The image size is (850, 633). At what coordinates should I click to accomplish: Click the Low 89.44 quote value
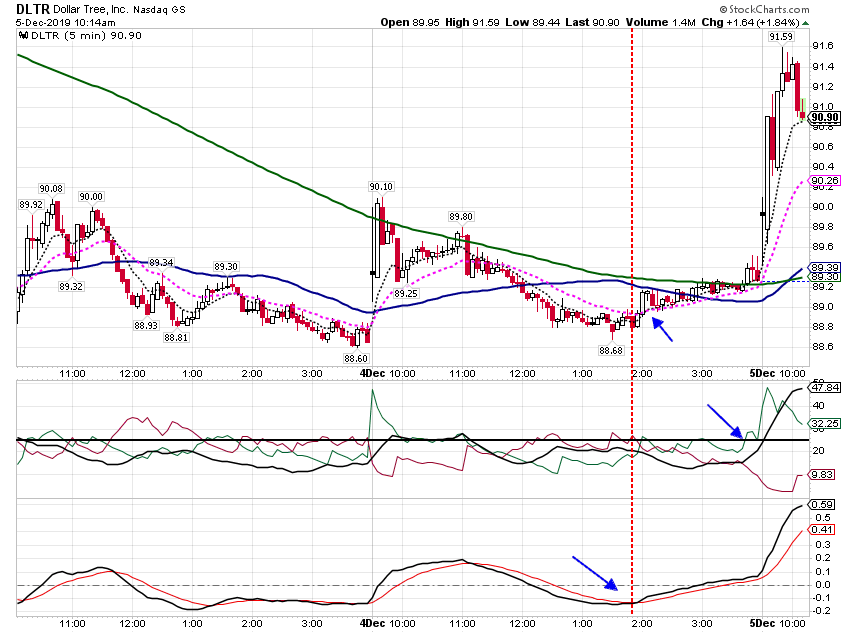pos(532,22)
